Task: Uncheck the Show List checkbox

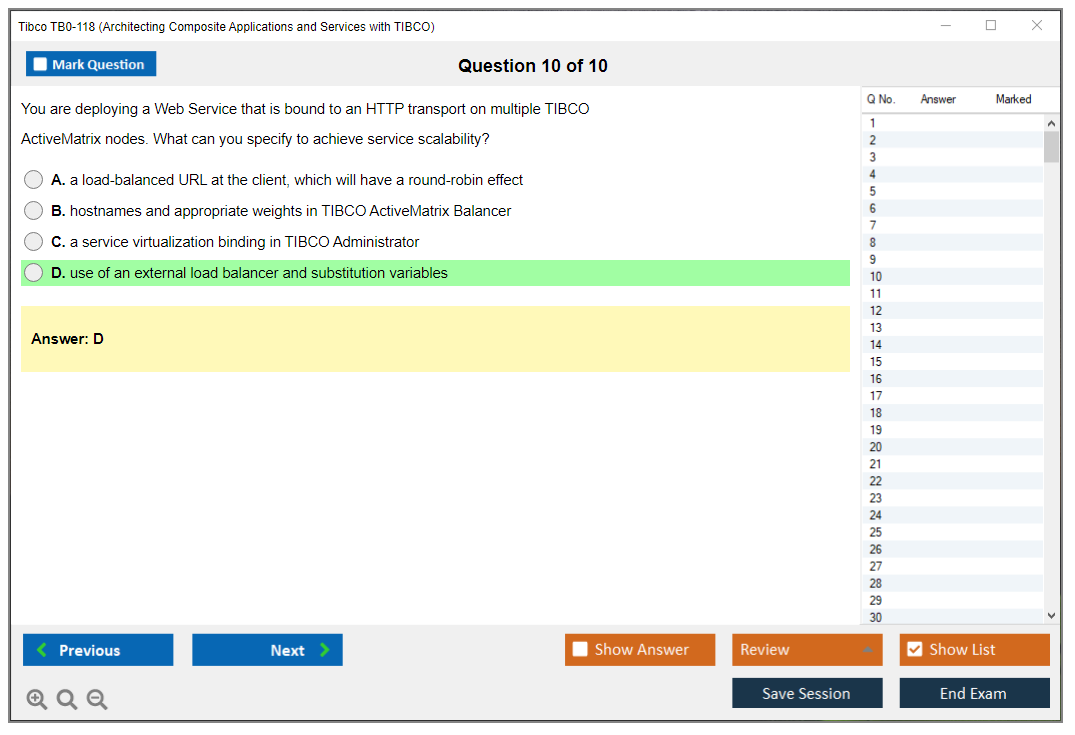Action: (x=915, y=650)
